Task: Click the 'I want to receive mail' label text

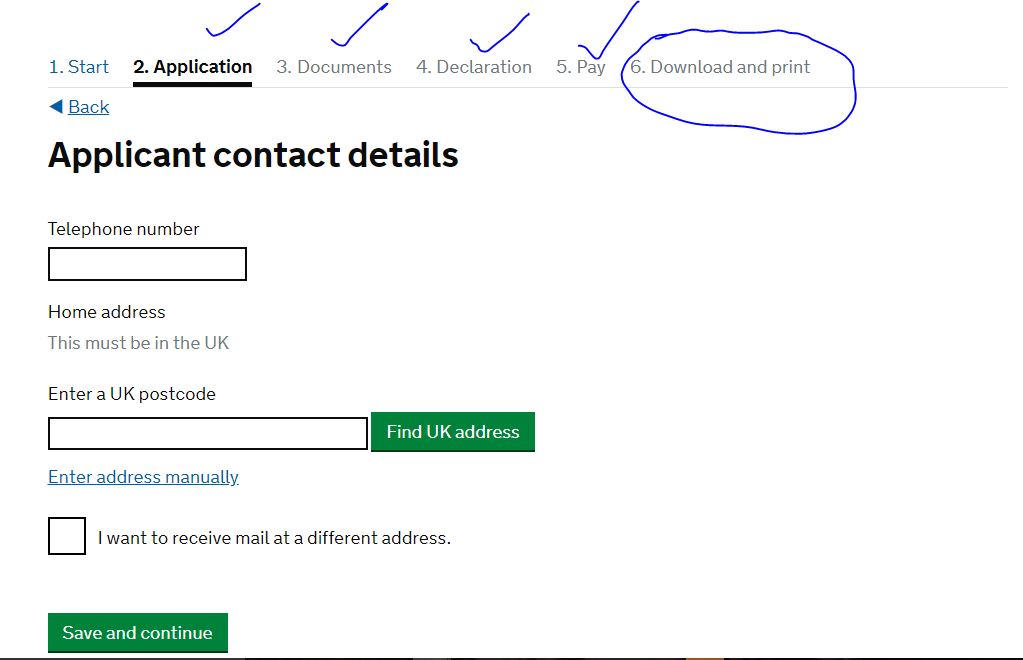Action: pos(274,538)
